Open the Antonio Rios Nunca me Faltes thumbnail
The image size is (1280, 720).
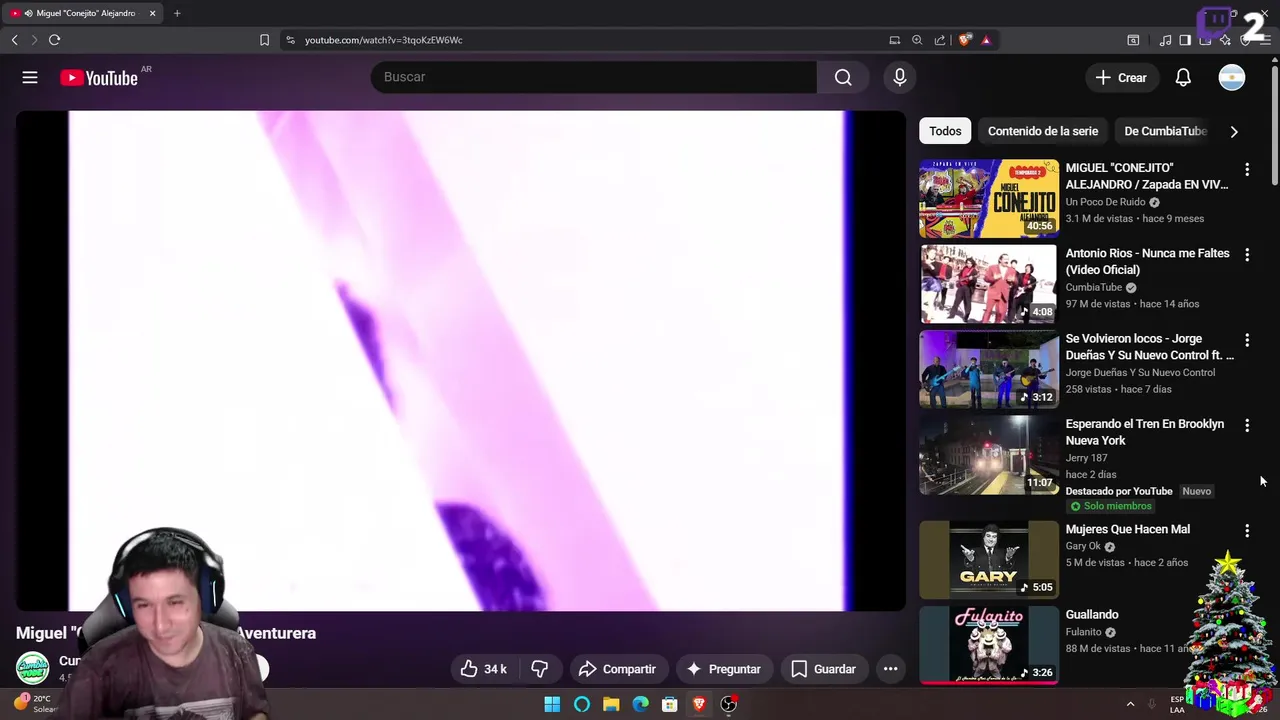tap(989, 284)
